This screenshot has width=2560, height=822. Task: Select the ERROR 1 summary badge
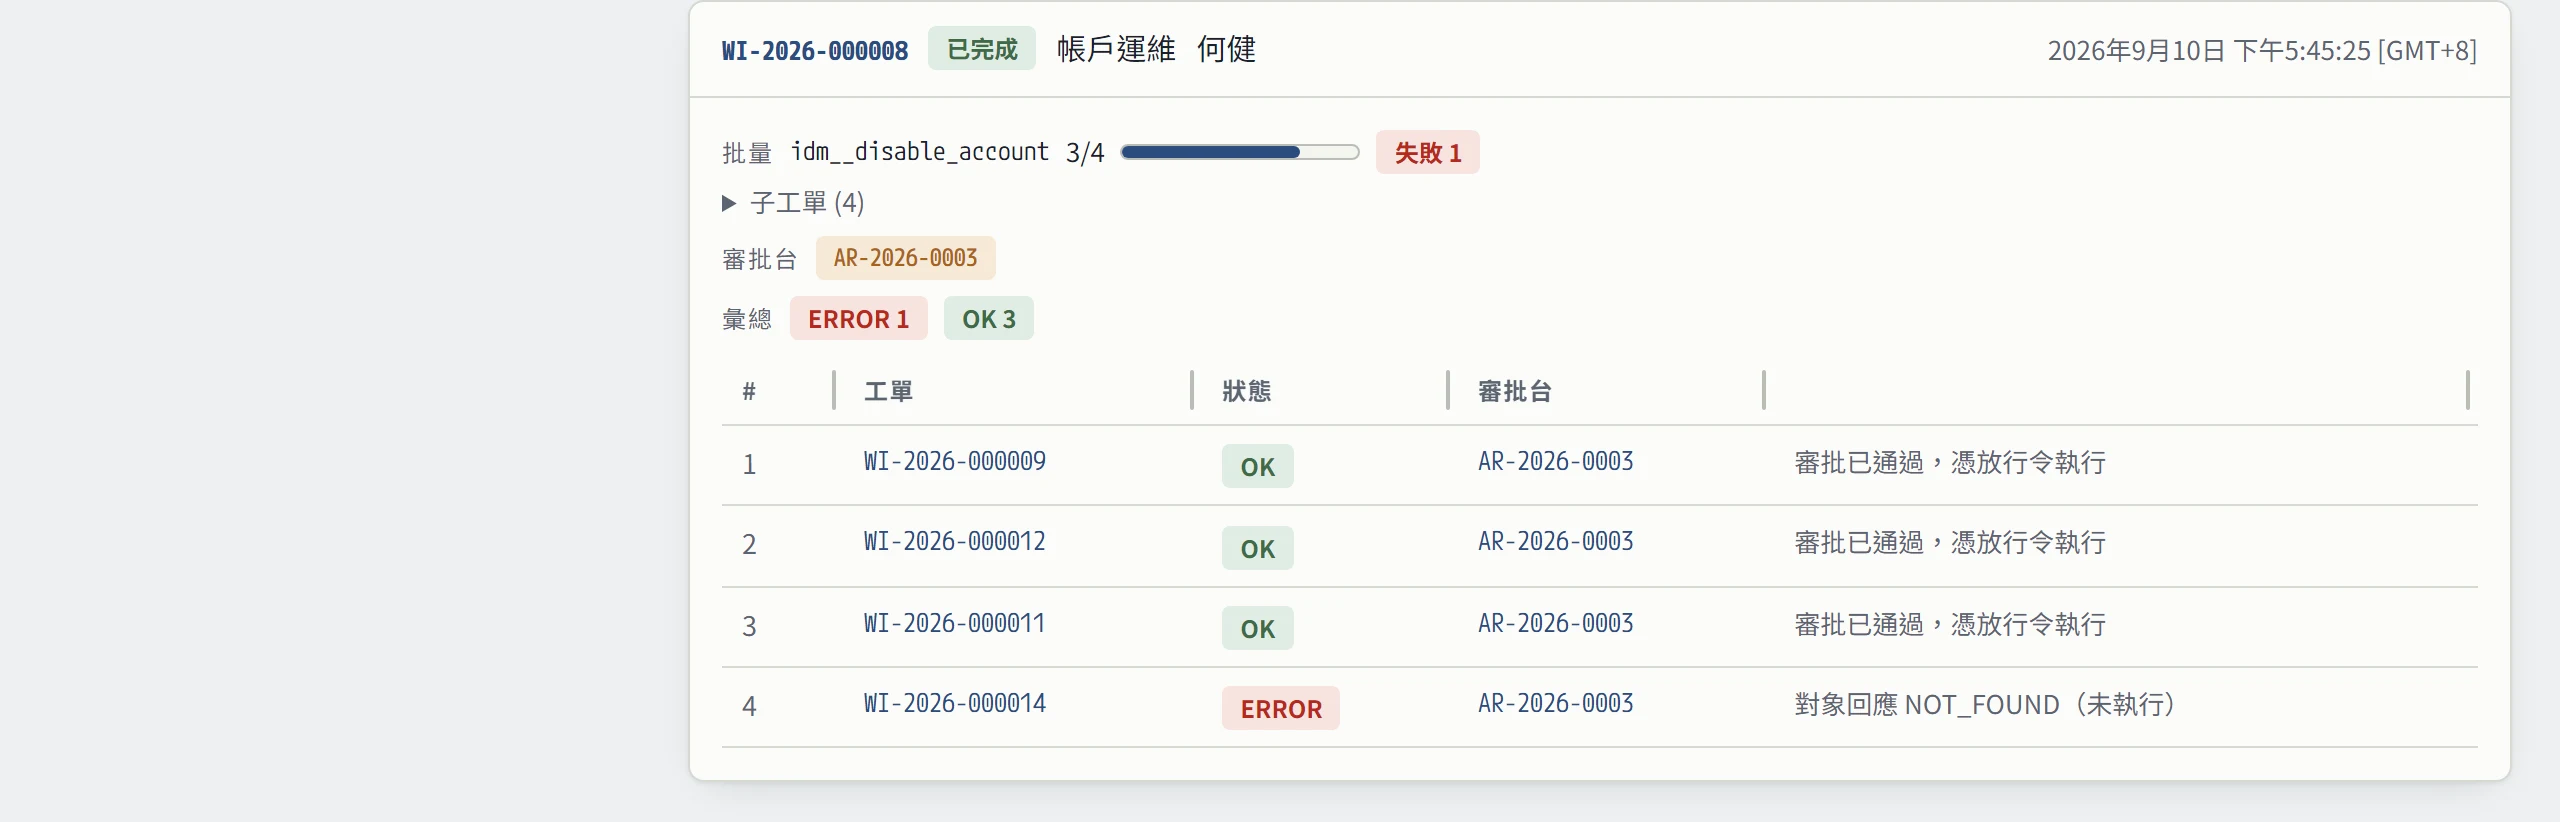click(858, 319)
